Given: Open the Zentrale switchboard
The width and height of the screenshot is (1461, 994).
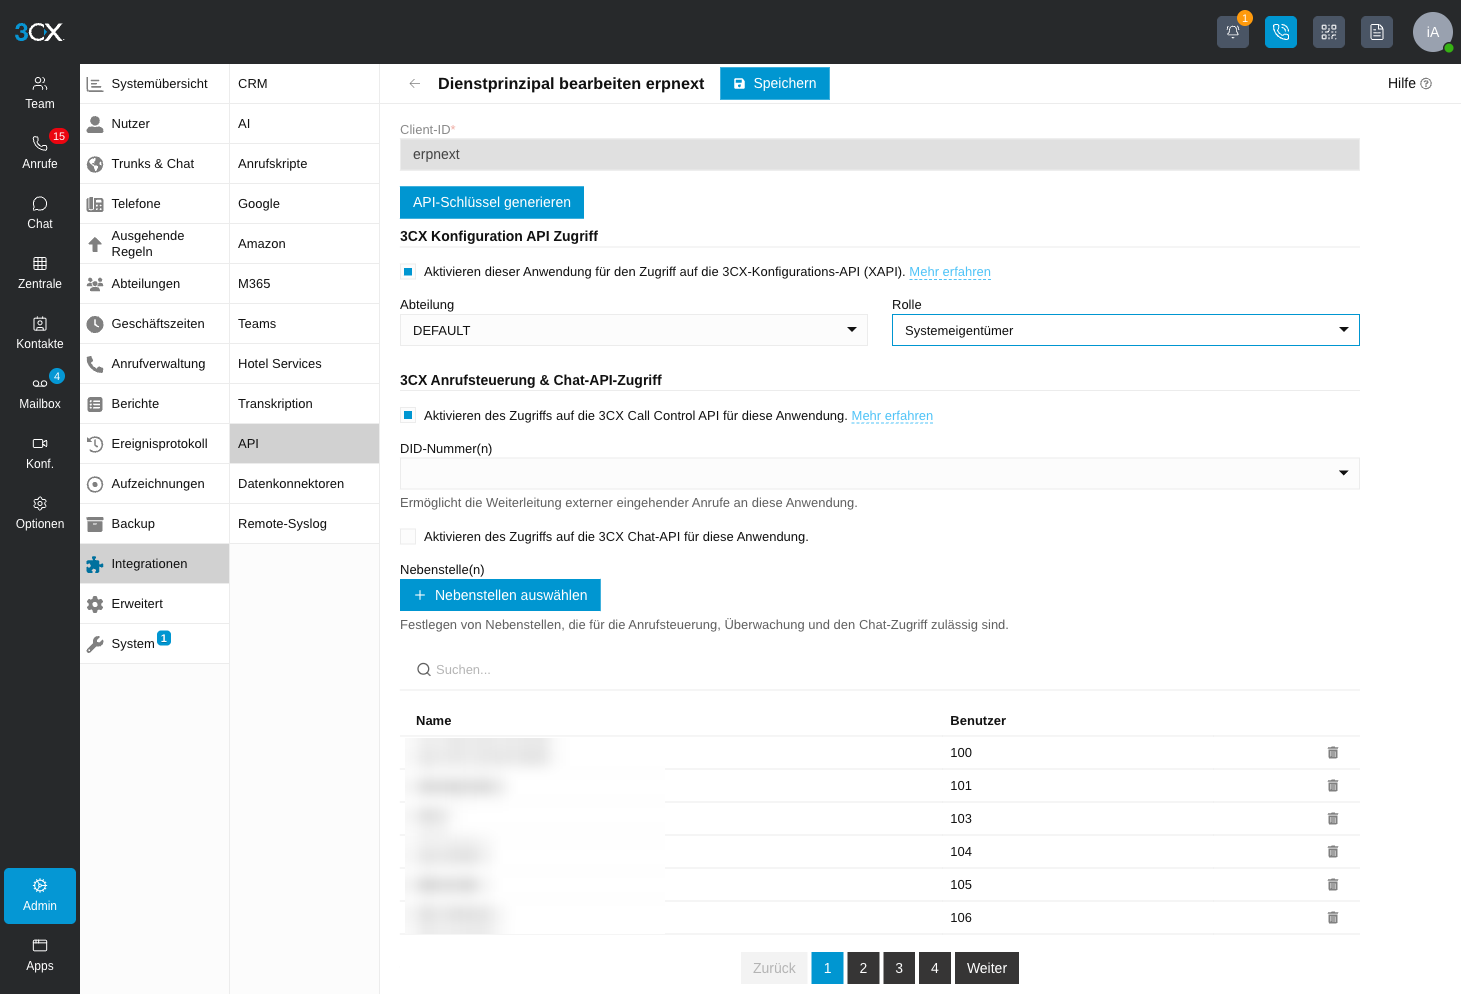Looking at the screenshot, I should click(40, 273).
